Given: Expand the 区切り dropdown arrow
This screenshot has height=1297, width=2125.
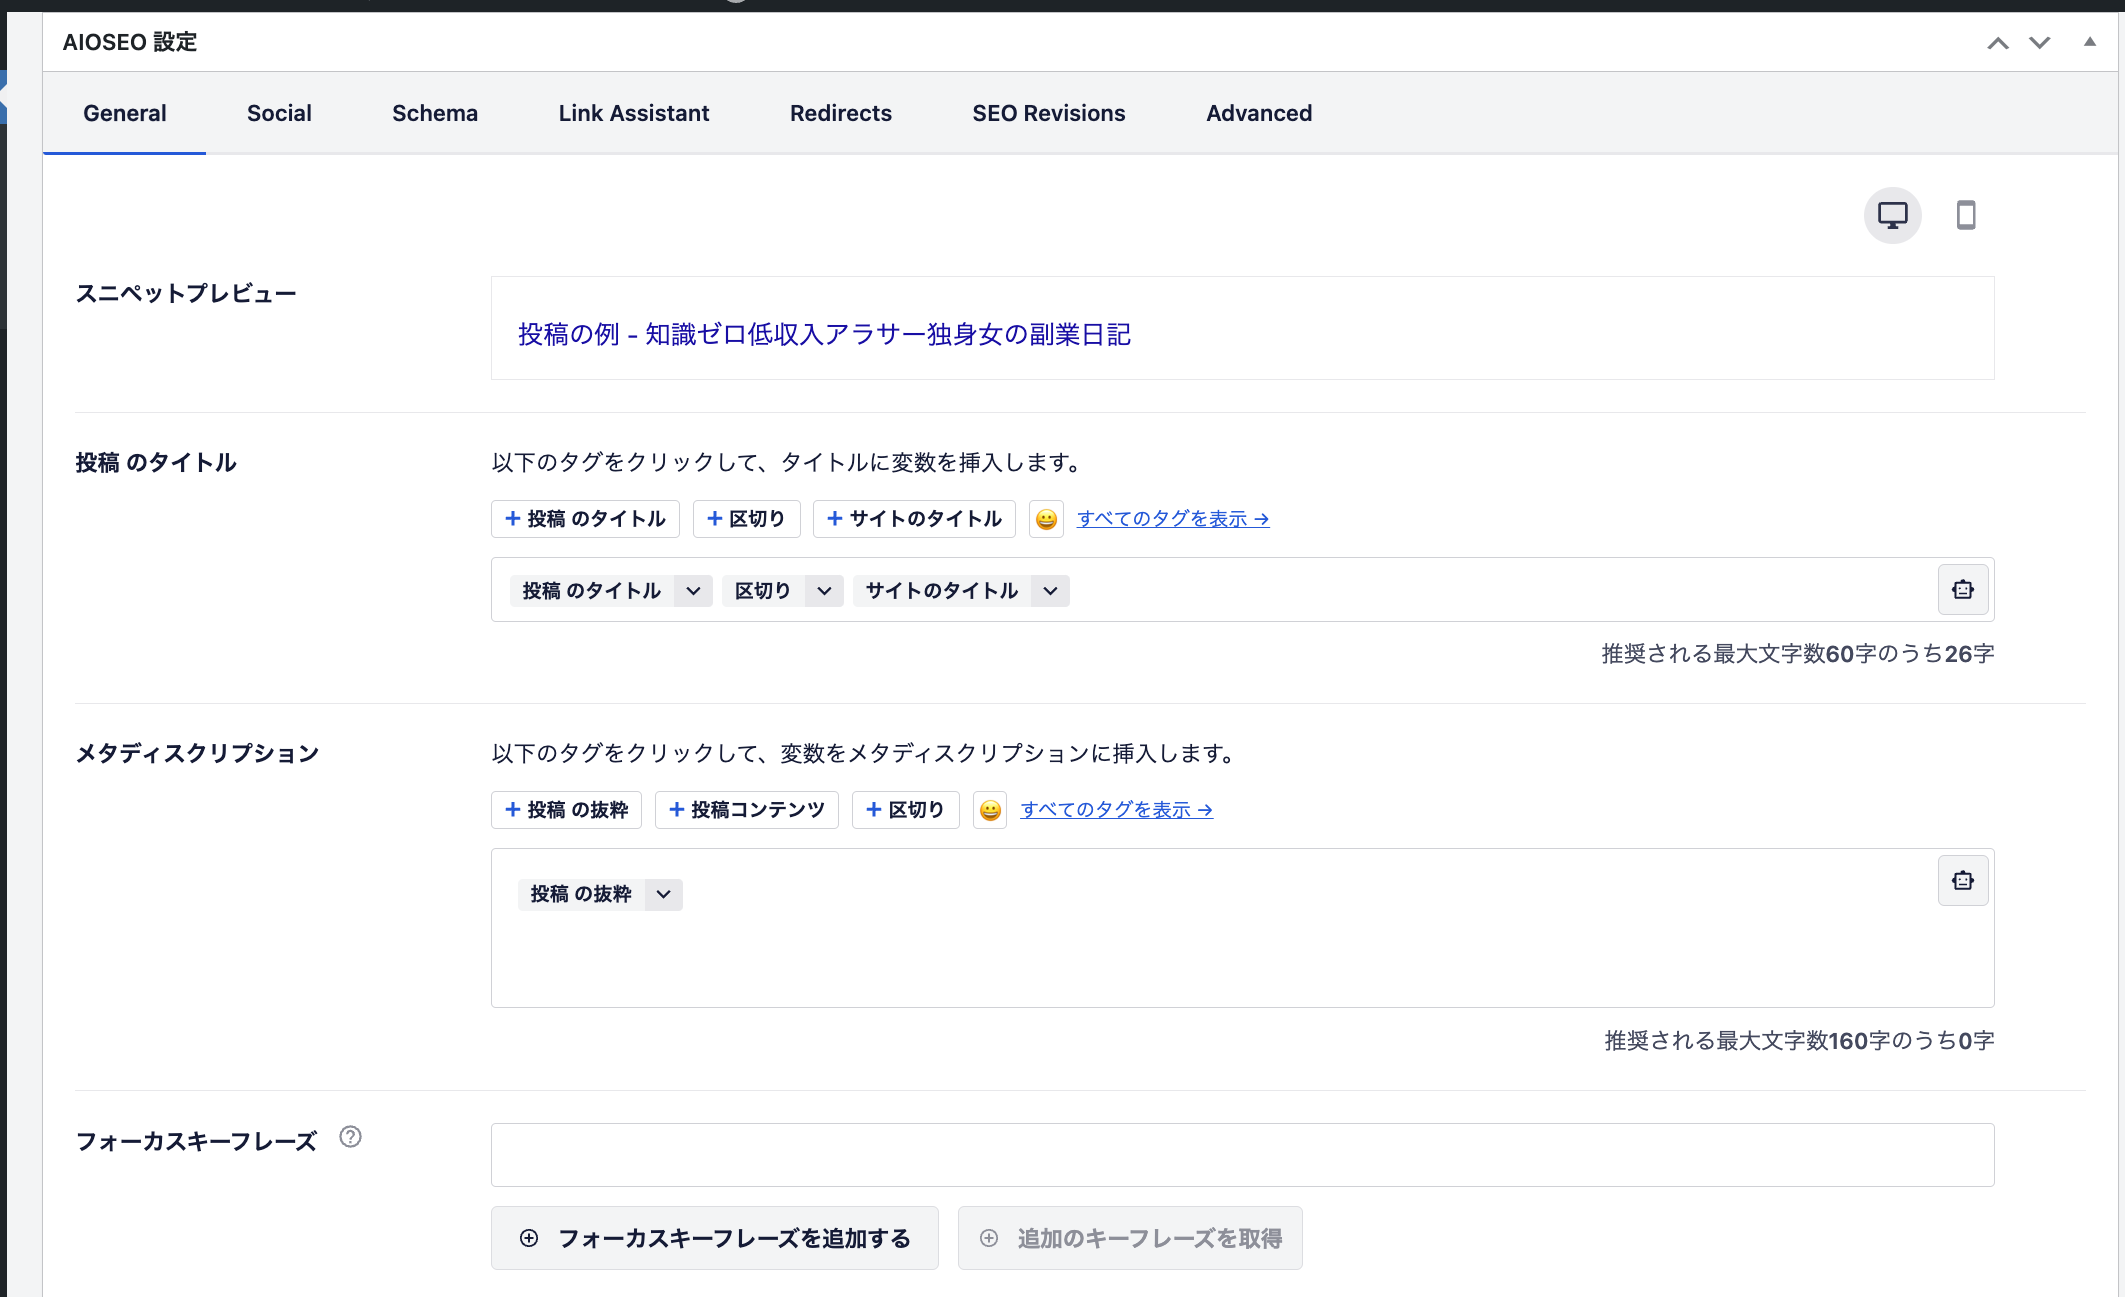Looking at the screenshot, I should coord(823,591).
